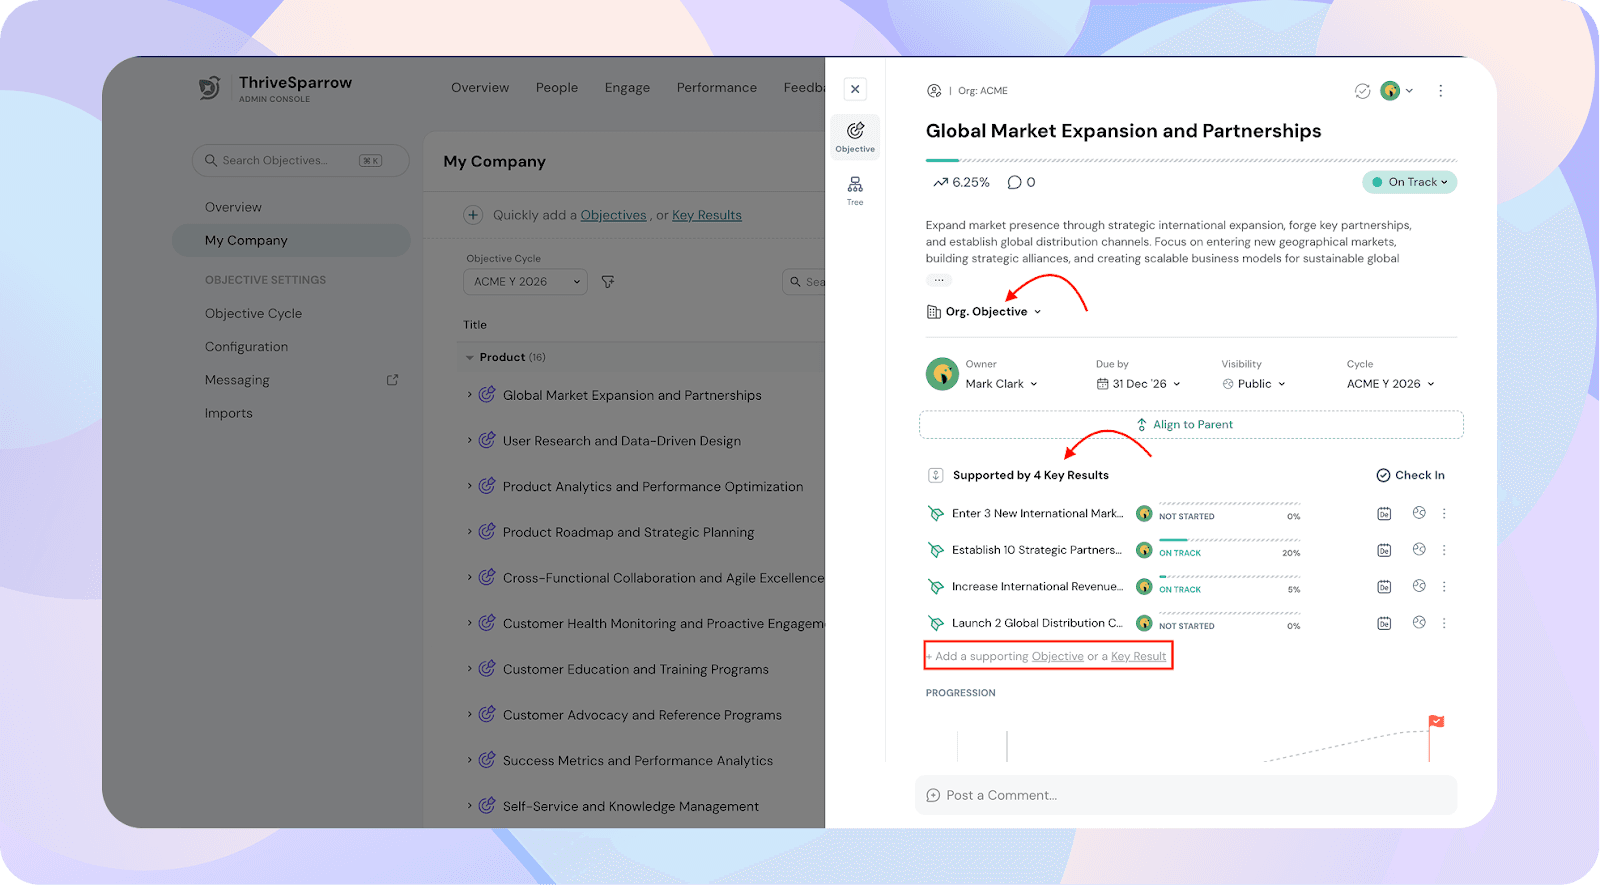Open calendar icon for Enter 3 New International Markets

tap(1384, 514)
